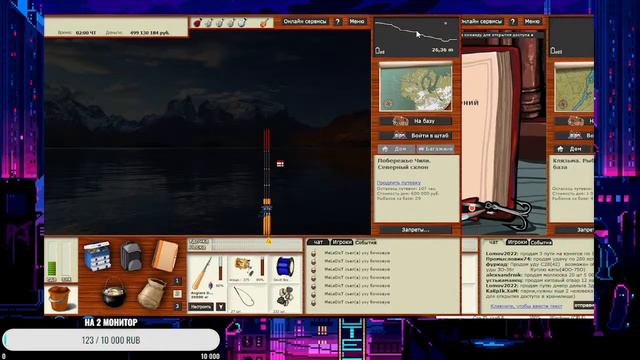Click the depth profile chart
Viewport: 640px width, 360px height.
coord(416,36)
